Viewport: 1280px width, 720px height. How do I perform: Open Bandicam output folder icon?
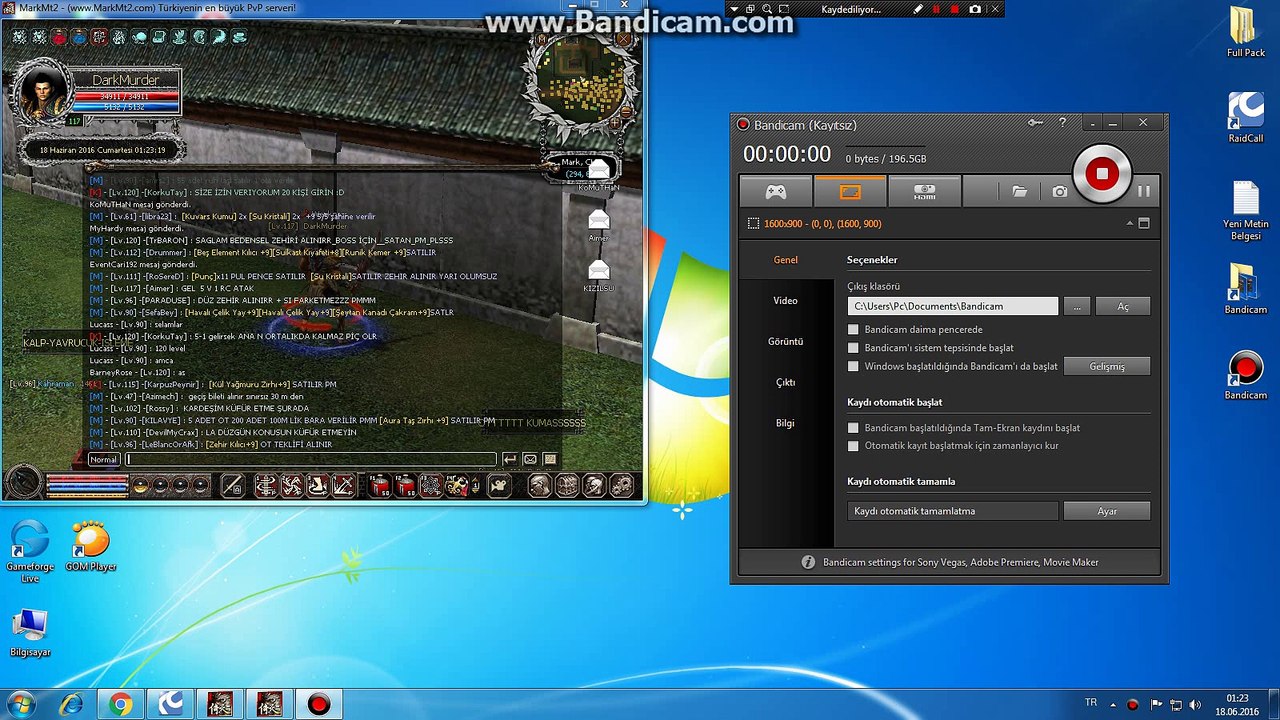1019,191
